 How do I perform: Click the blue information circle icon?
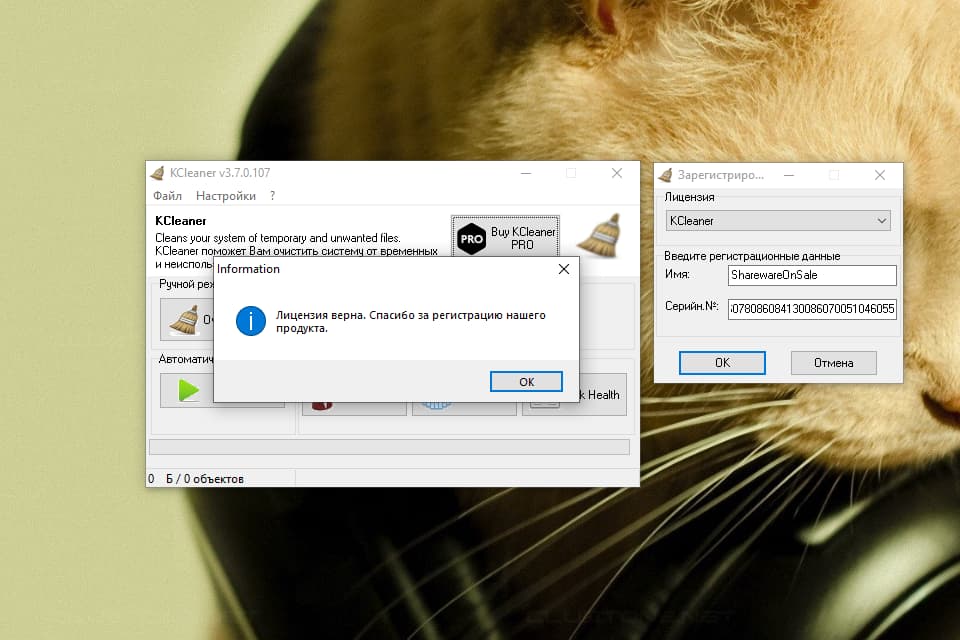[251, 322]
